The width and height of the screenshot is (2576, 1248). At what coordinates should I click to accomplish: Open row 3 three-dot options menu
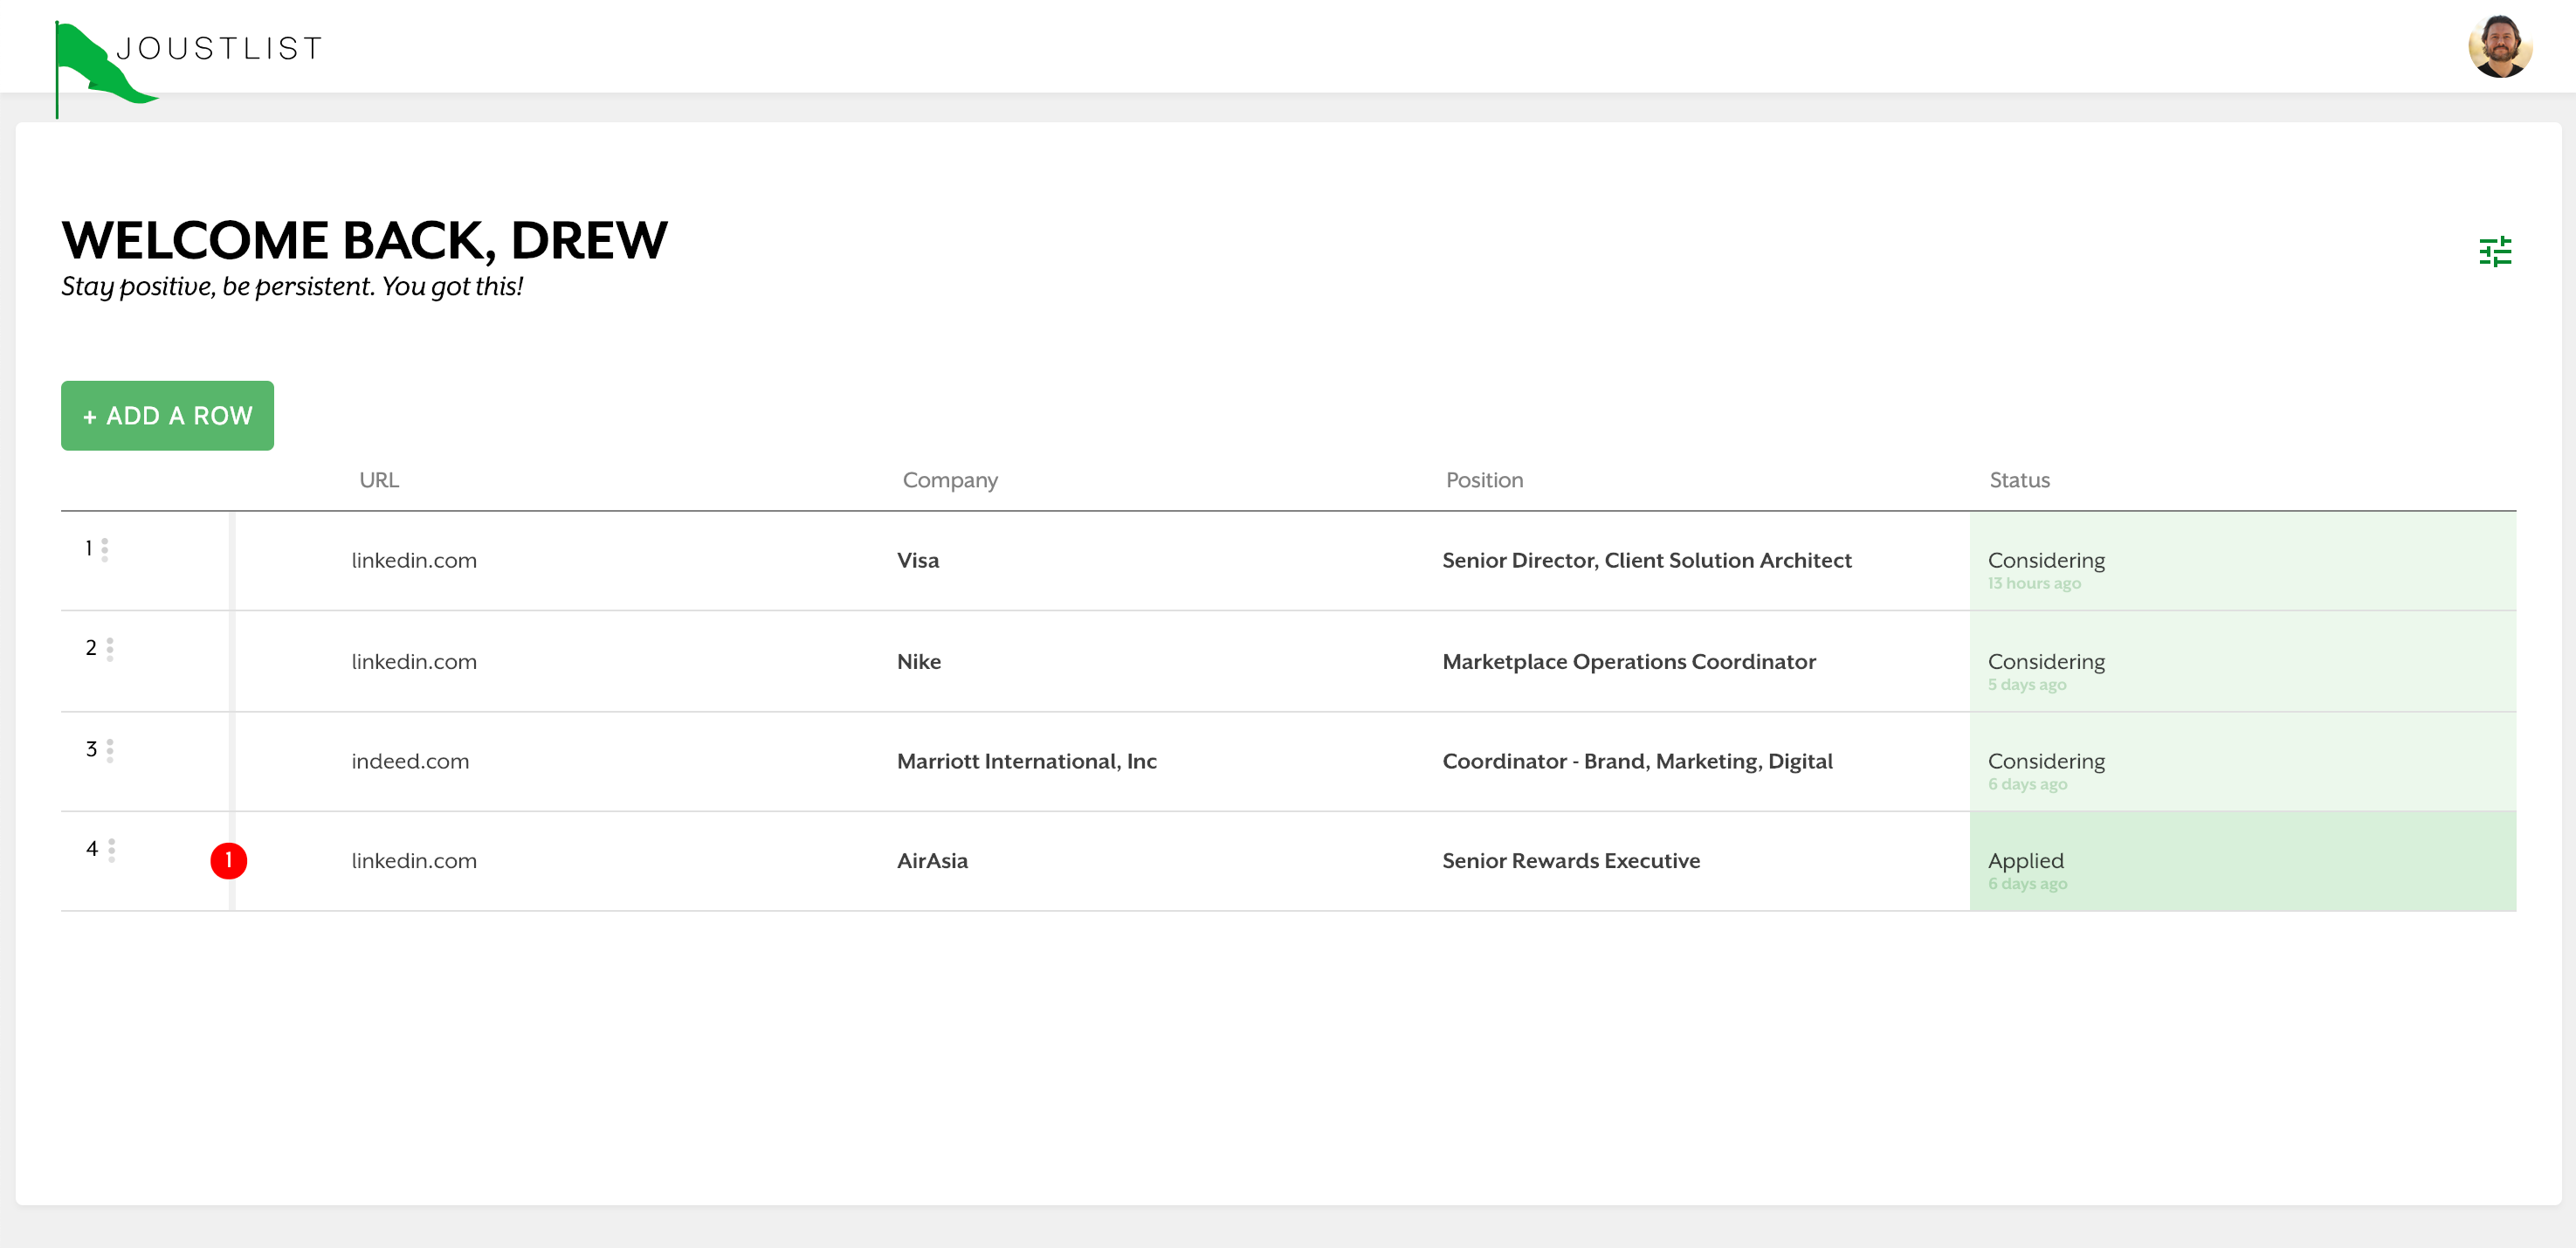coord(110,750)
